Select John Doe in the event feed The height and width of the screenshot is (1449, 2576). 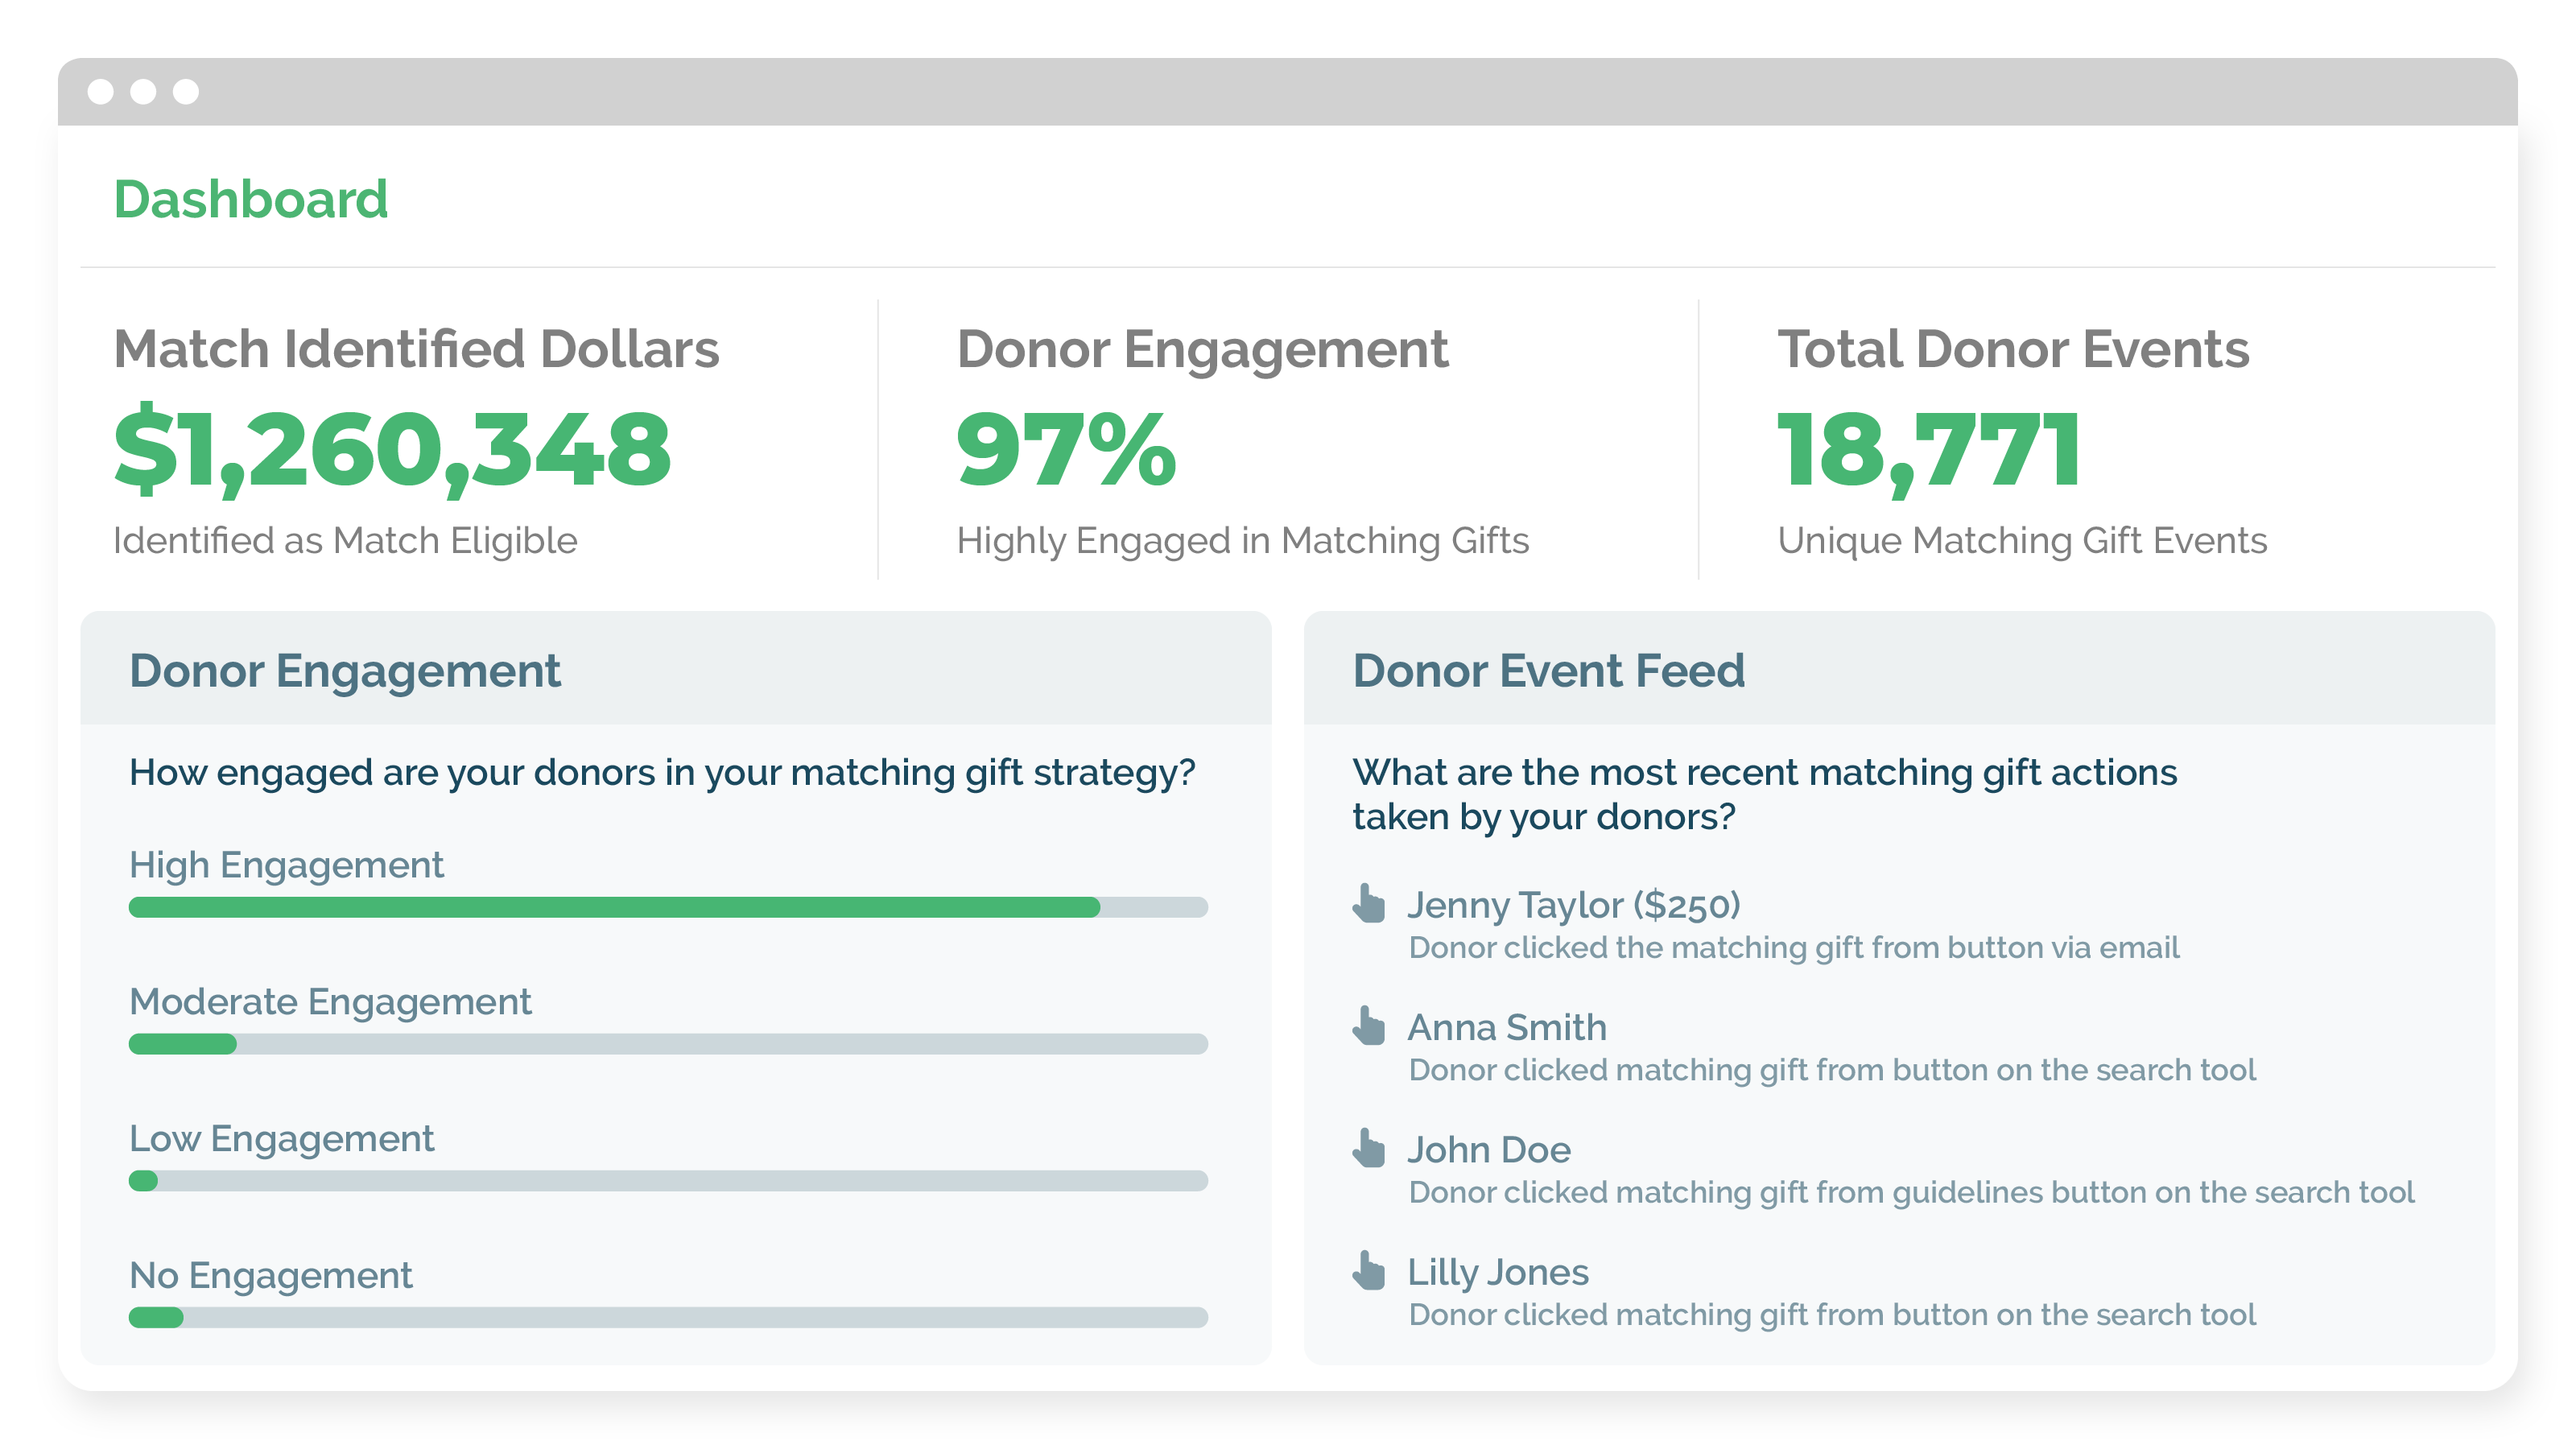1489,1150
